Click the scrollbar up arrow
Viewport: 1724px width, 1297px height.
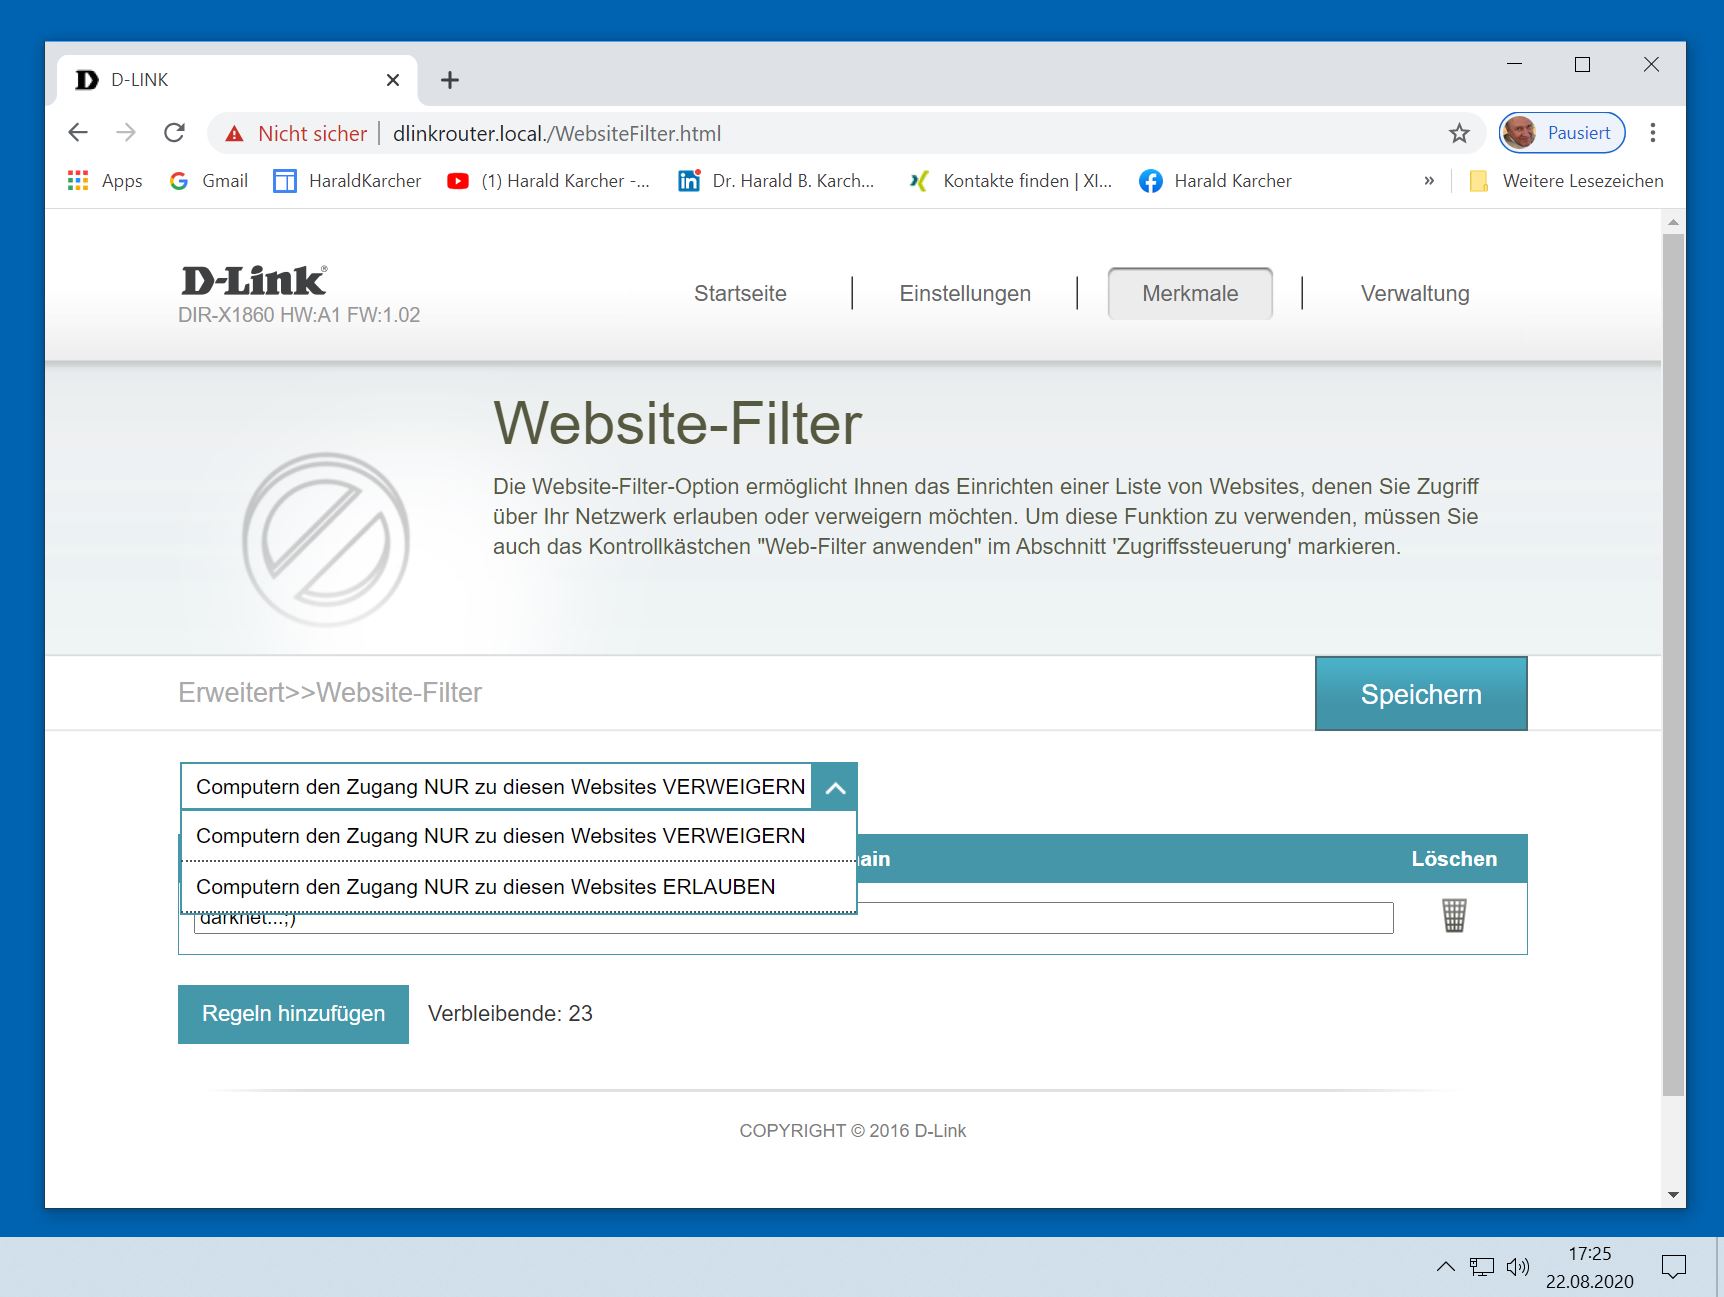(x=1673, y=222)
